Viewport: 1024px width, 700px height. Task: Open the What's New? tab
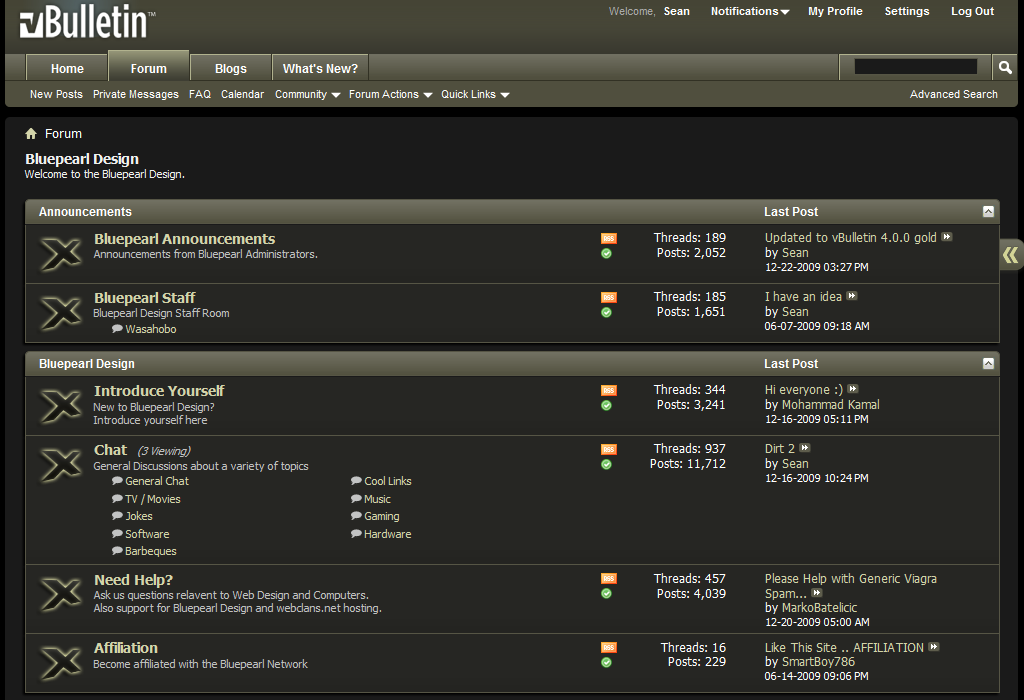click(x=320, y=68)
